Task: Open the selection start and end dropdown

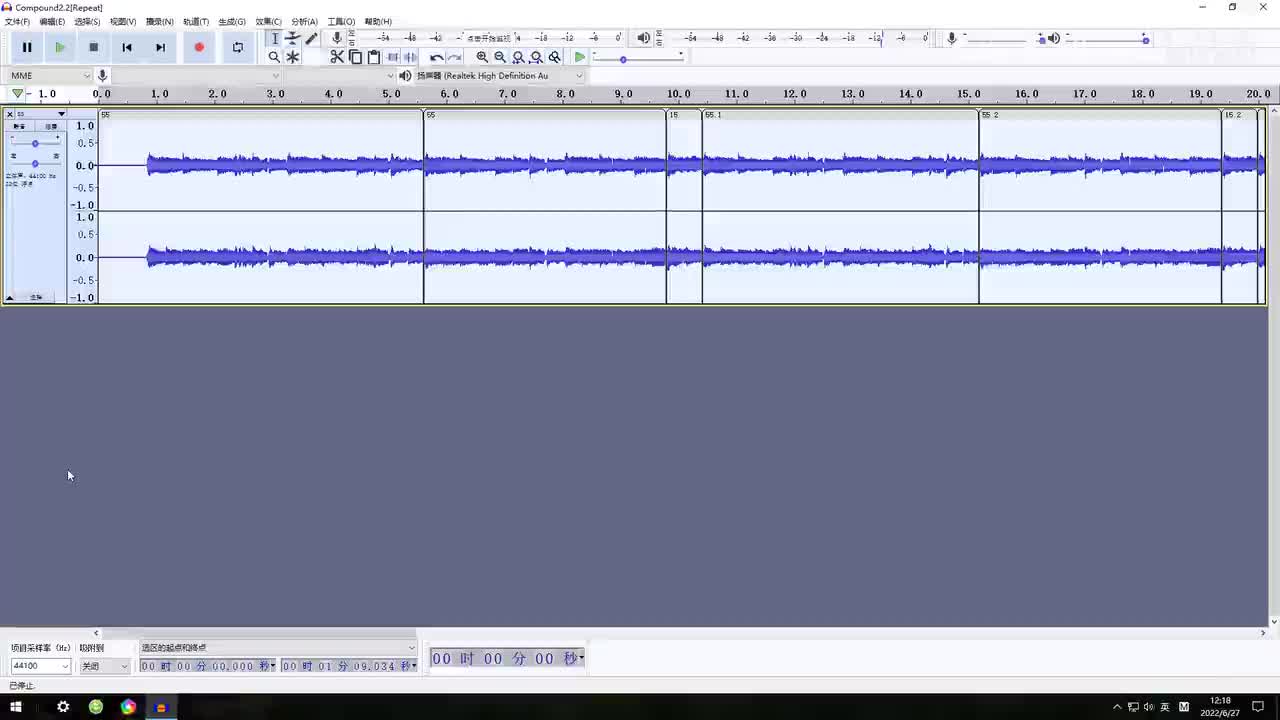Action: tap(277, 648)
